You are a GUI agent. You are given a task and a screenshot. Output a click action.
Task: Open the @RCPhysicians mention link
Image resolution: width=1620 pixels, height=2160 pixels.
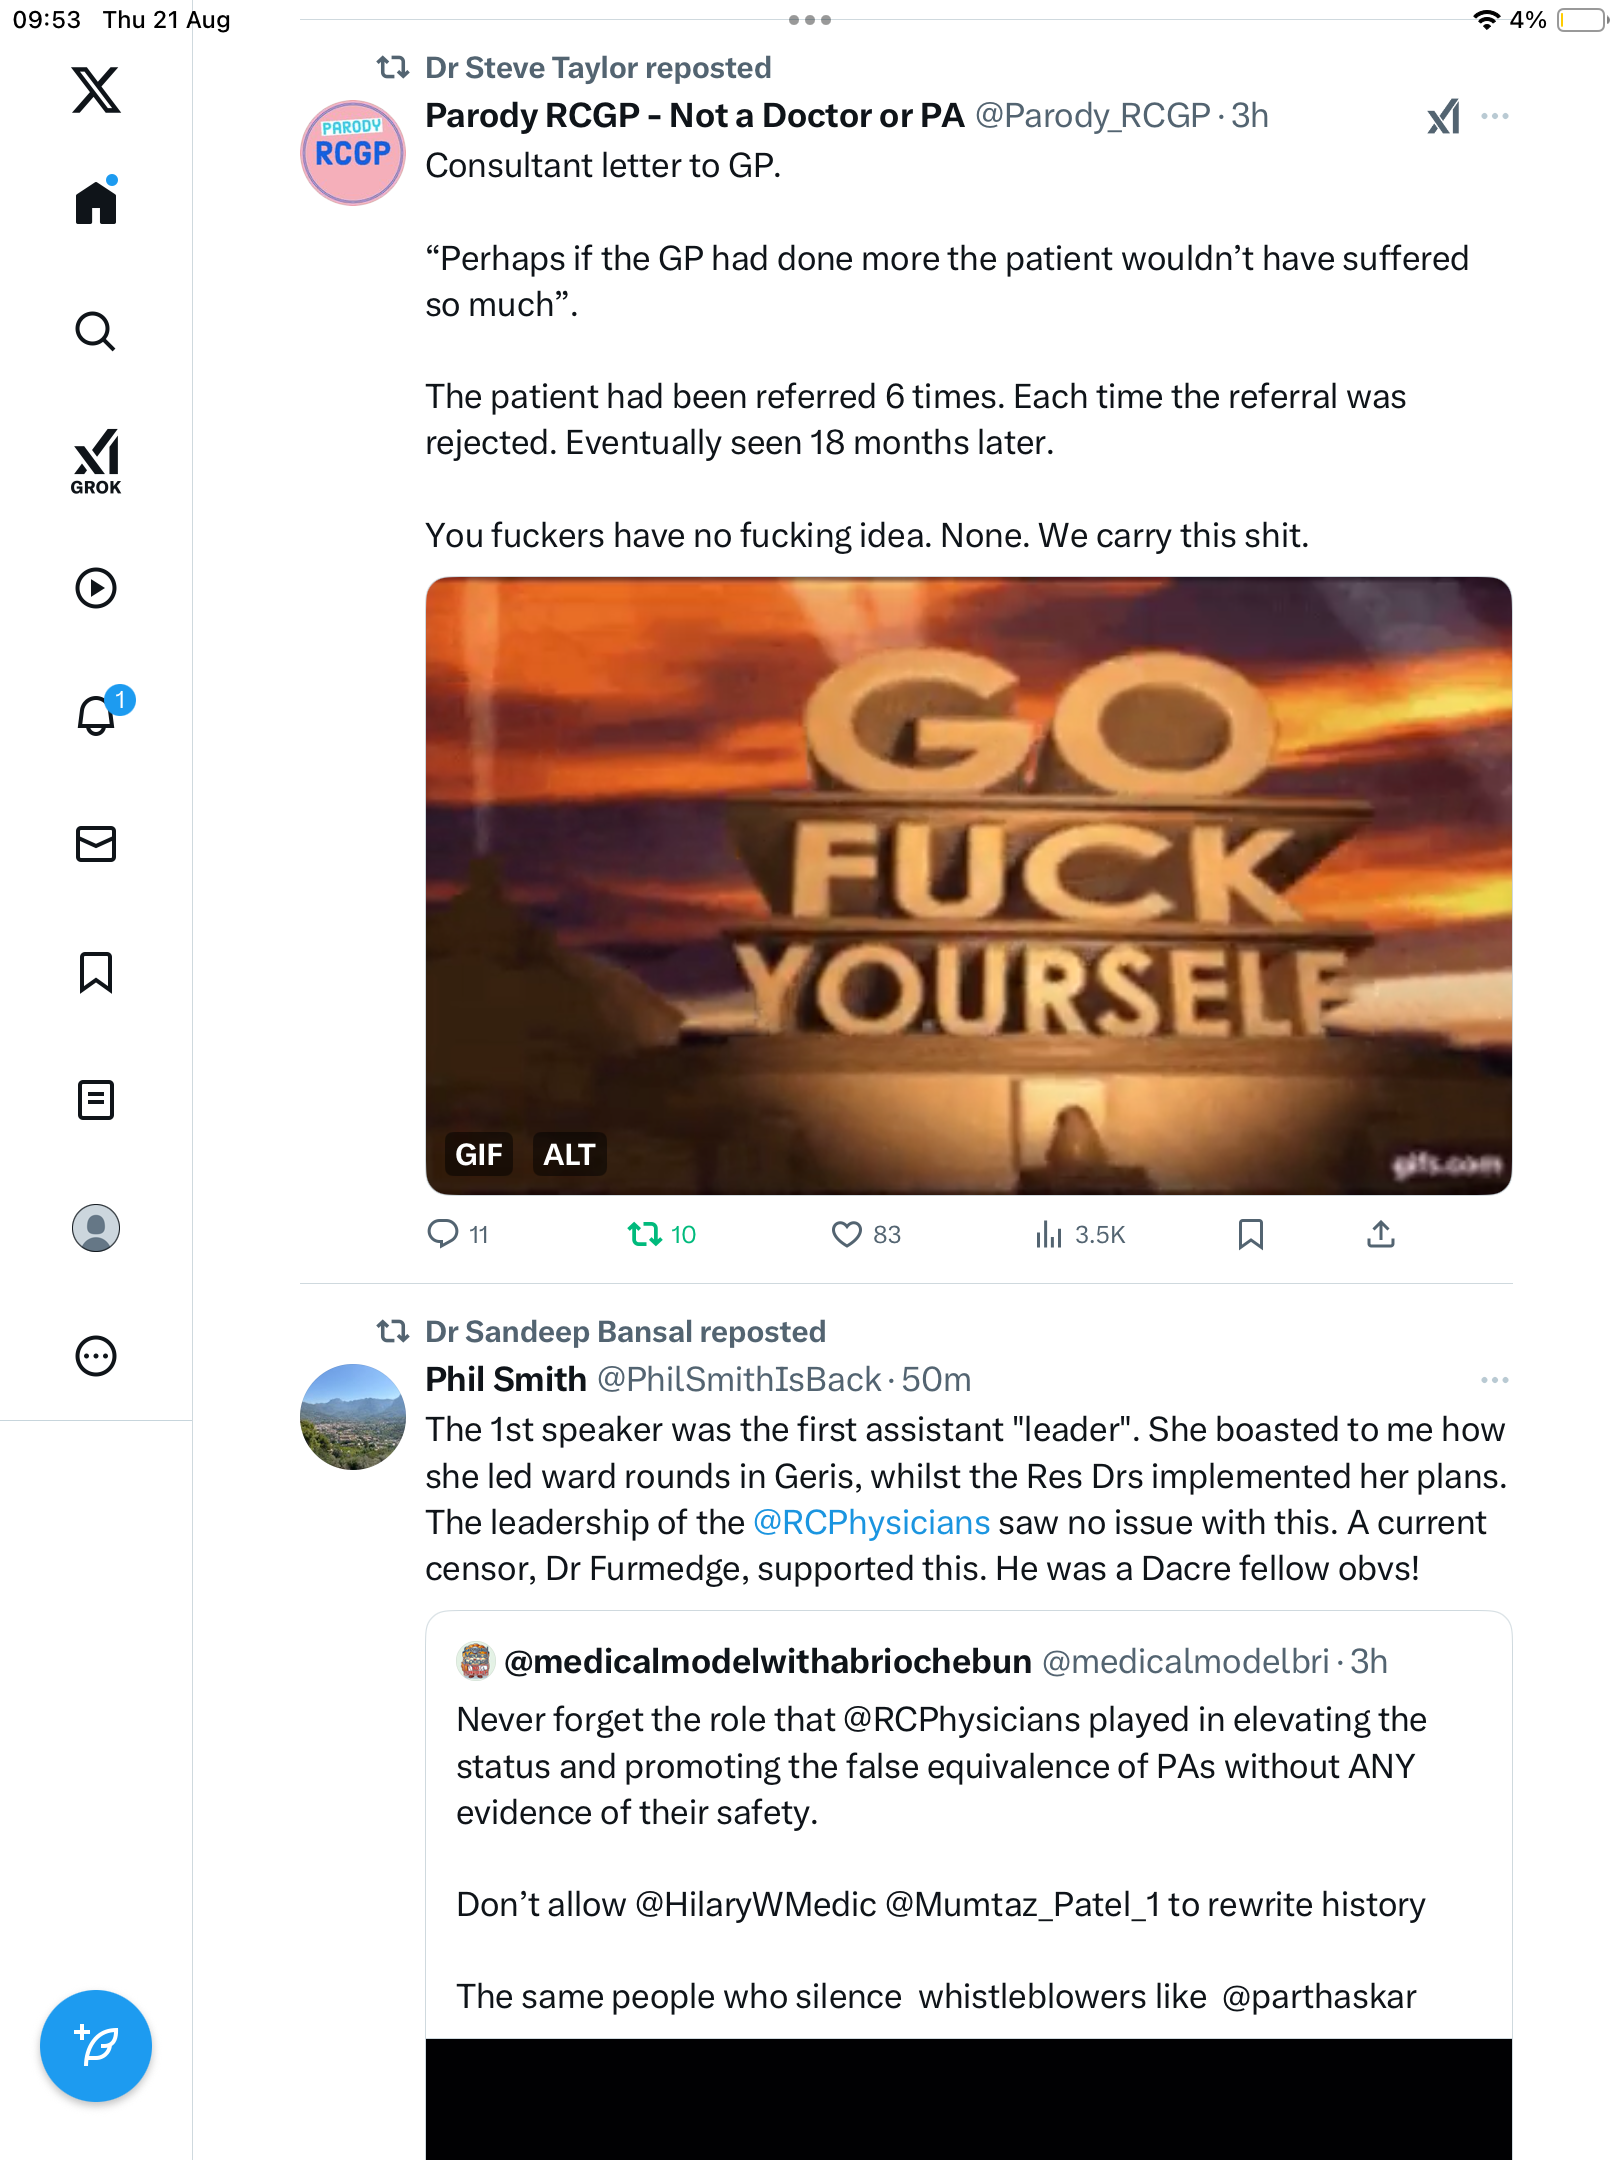coord(871,1523)
